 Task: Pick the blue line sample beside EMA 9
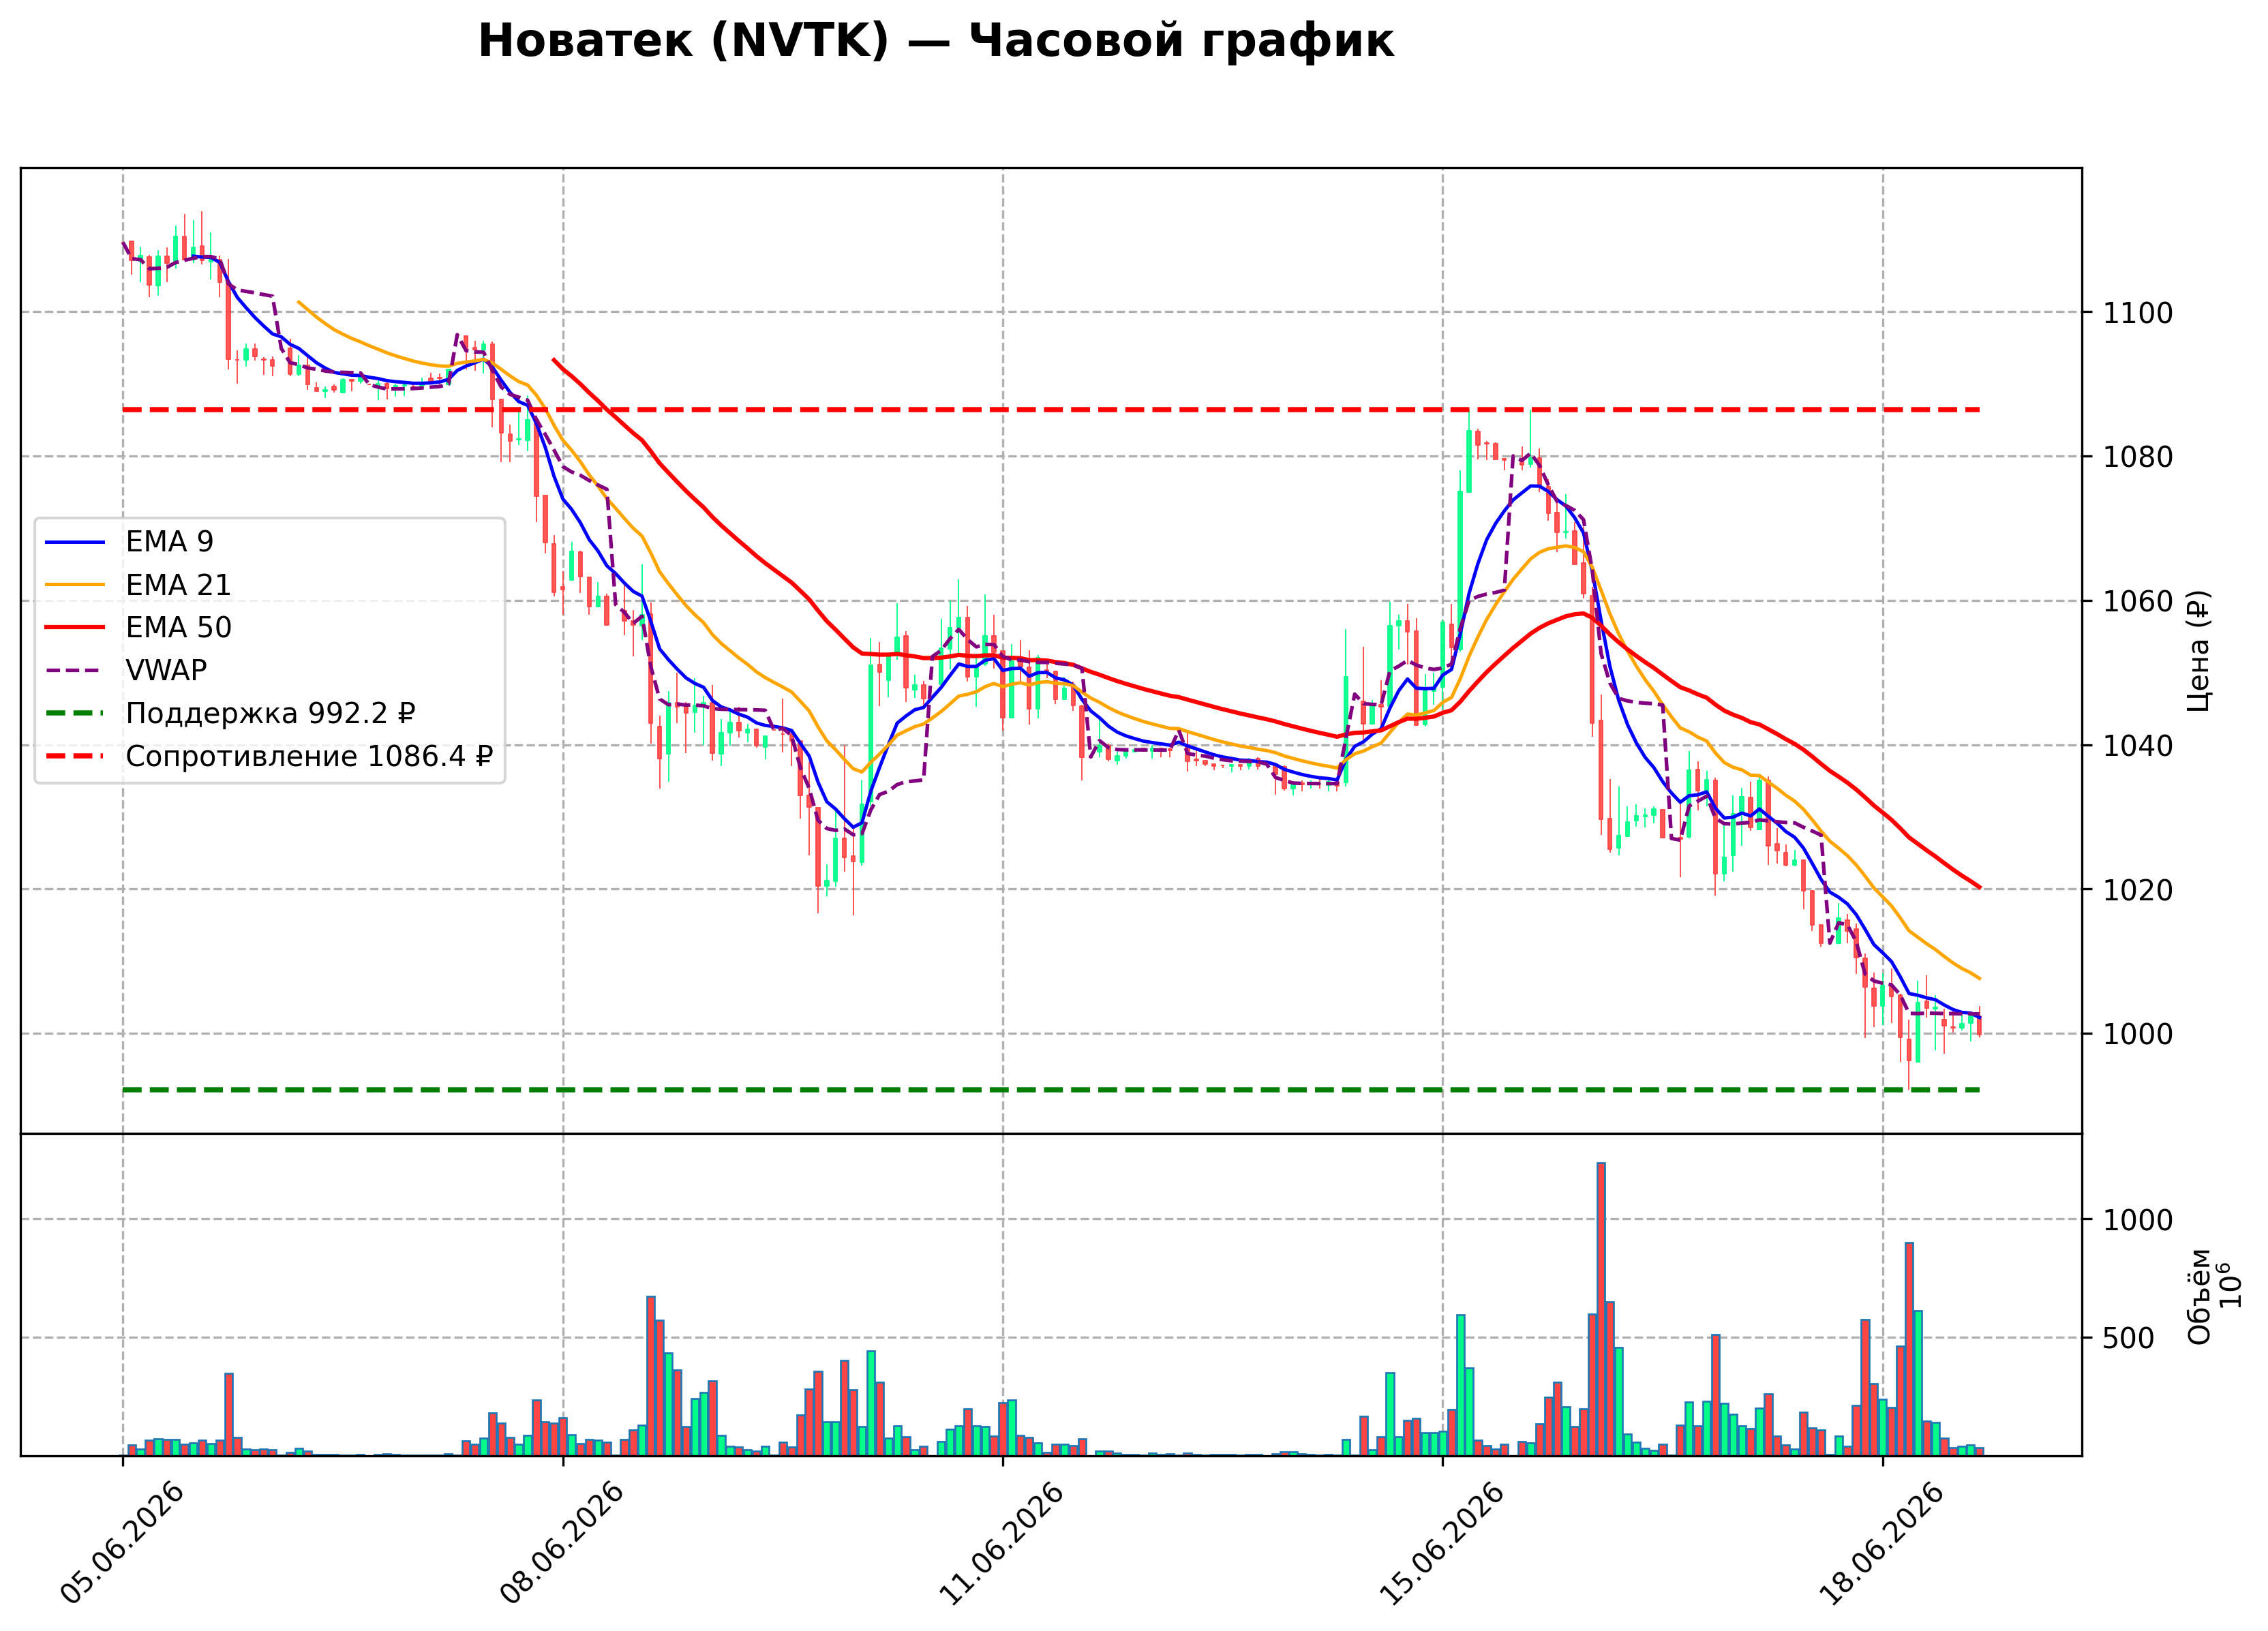[75, 542]
